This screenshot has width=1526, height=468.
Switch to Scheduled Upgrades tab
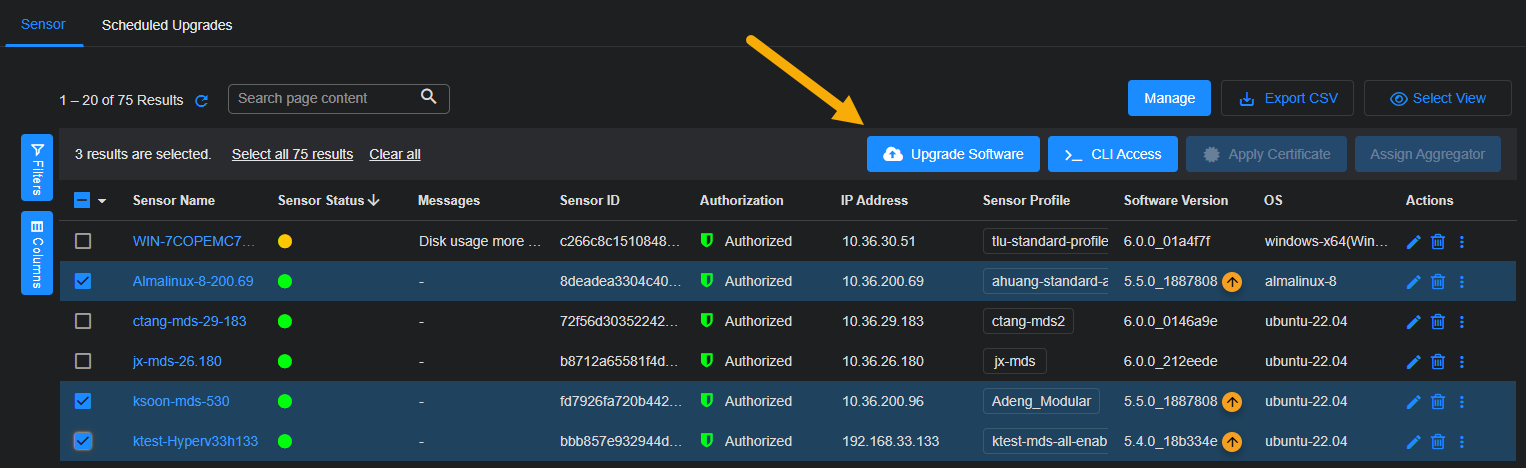click(x=167, y=25)
